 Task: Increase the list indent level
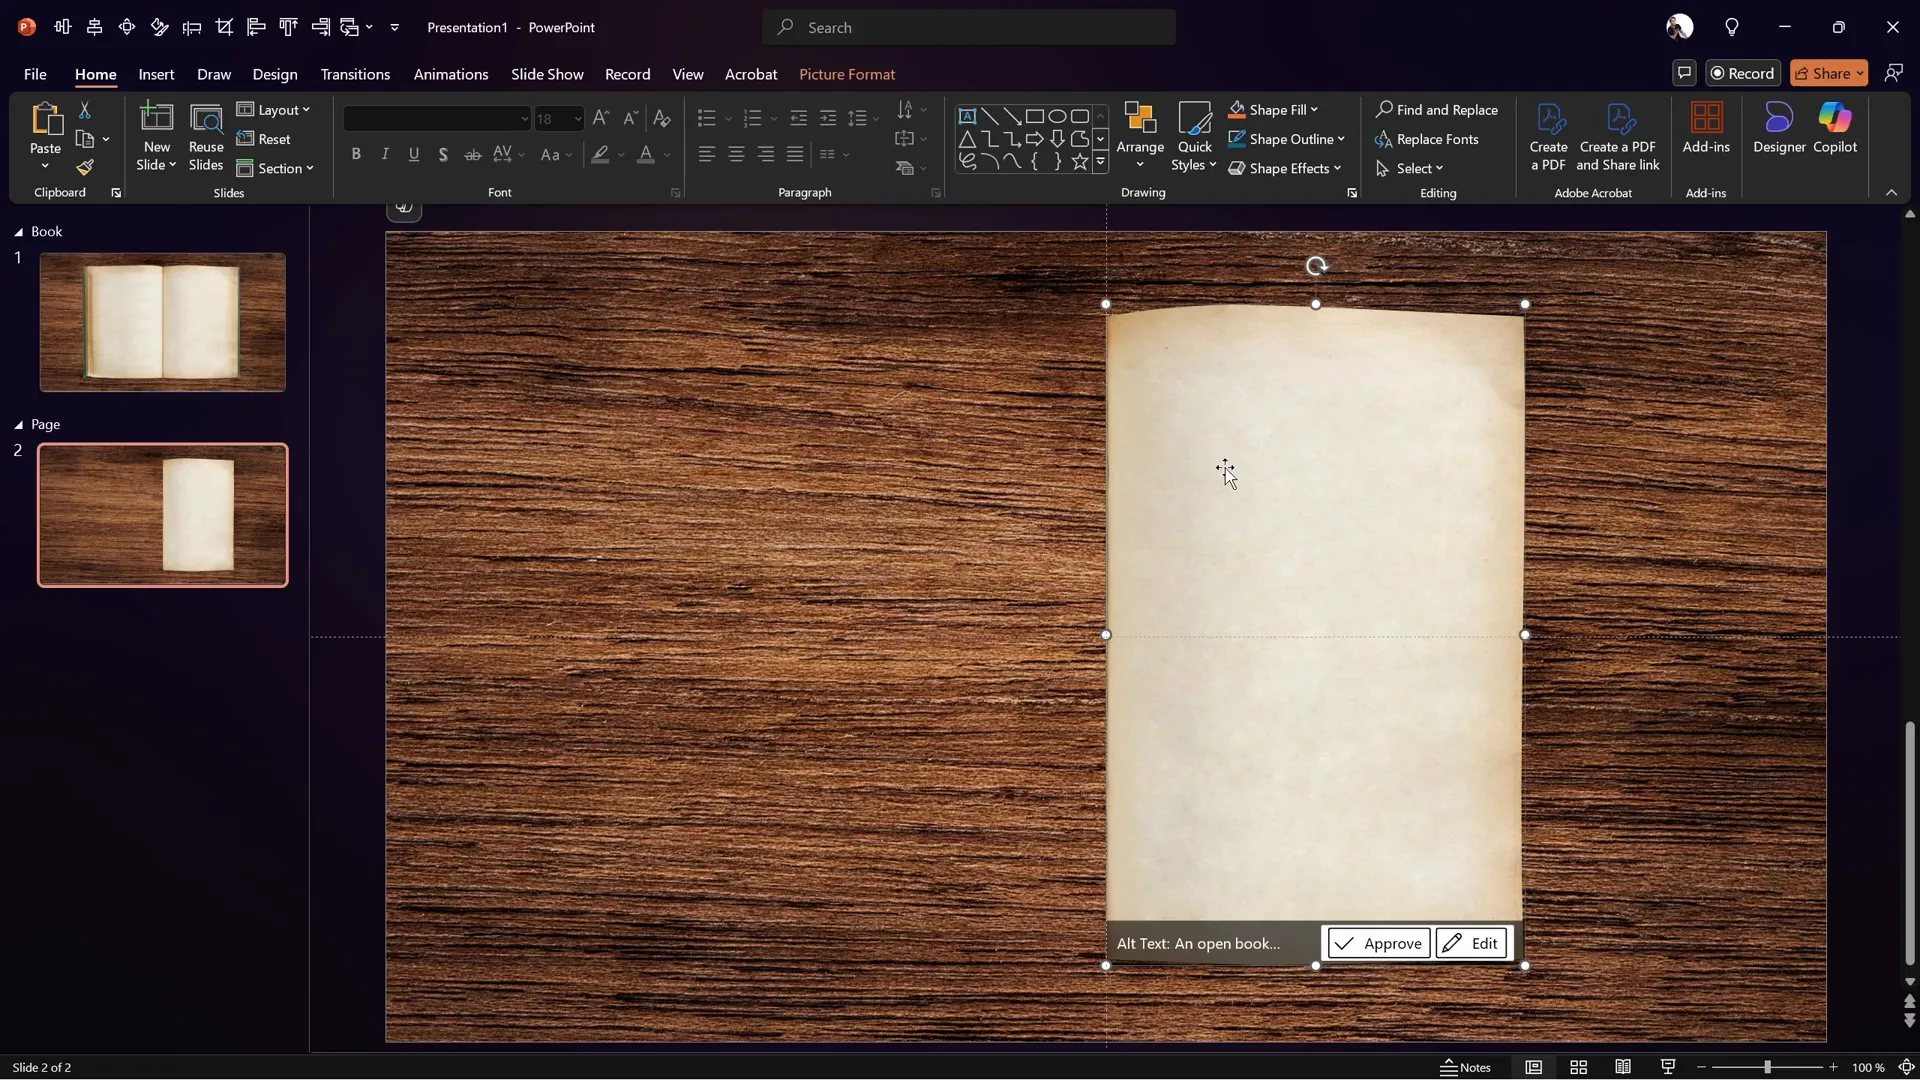[x=828, y=118]
